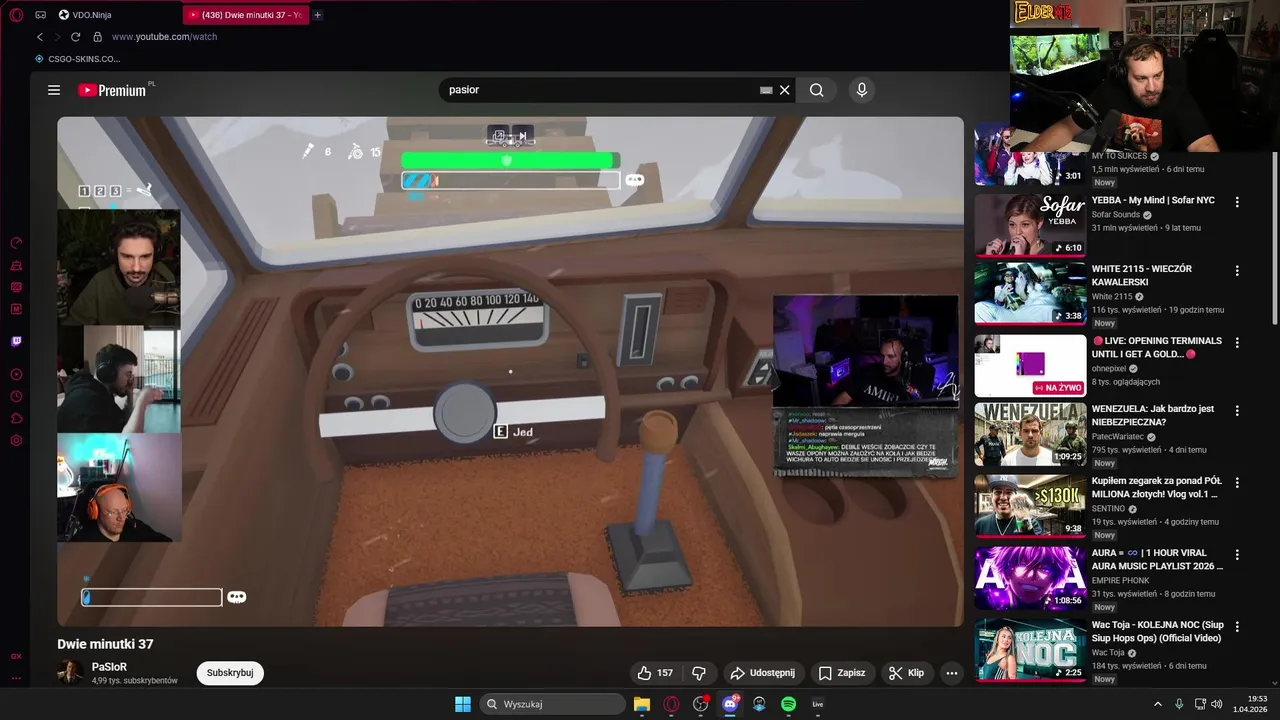This screenshot has height=720, width=1280.
Task: Go back with the browser back arrow
Action: click(x=40, y=37)
